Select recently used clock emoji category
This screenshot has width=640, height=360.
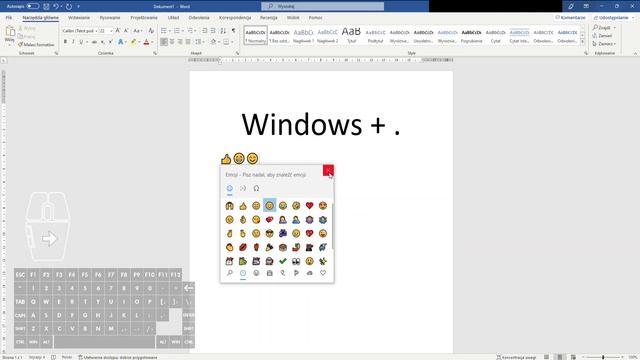point(243,273)
